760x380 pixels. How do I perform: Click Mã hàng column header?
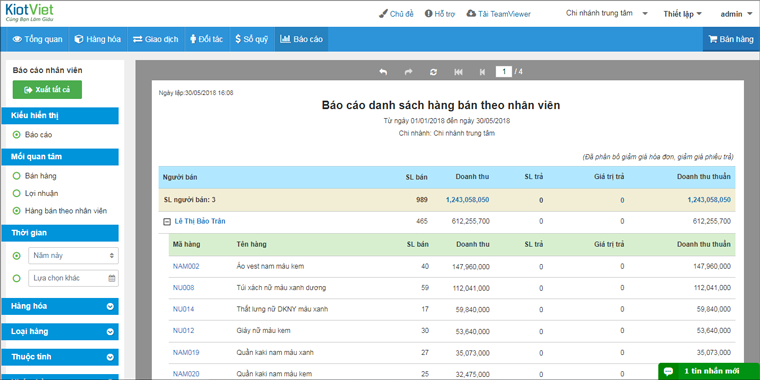(x=187, y=244)
